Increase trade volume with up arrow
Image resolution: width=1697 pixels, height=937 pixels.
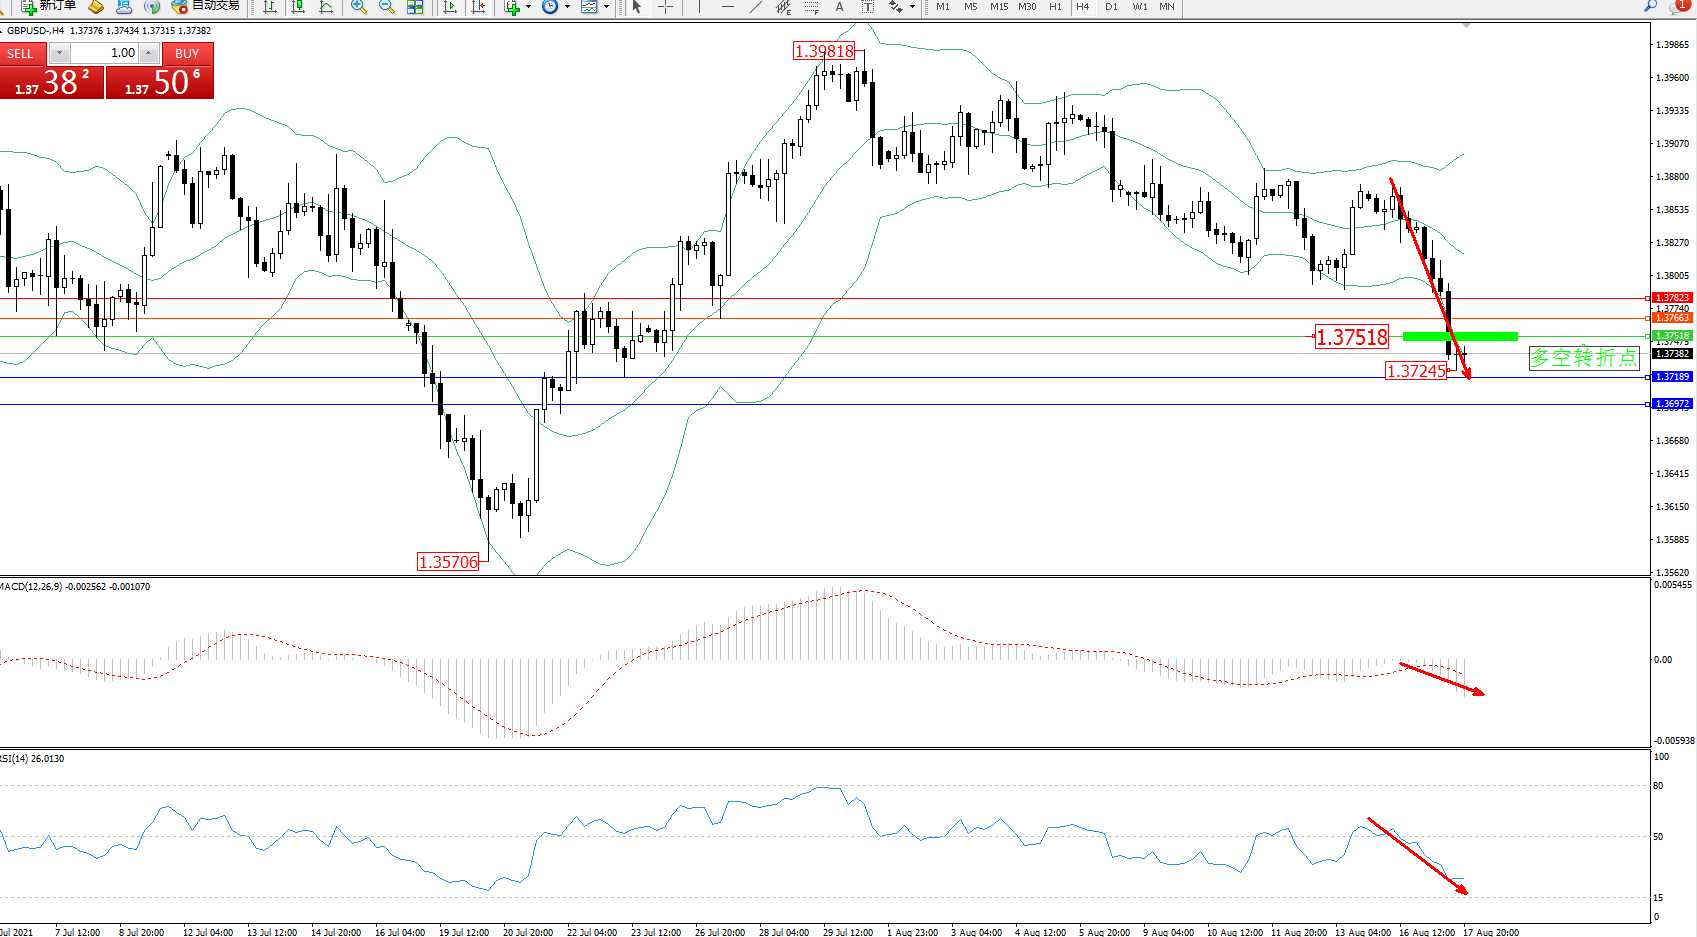[x=149, y=53]
